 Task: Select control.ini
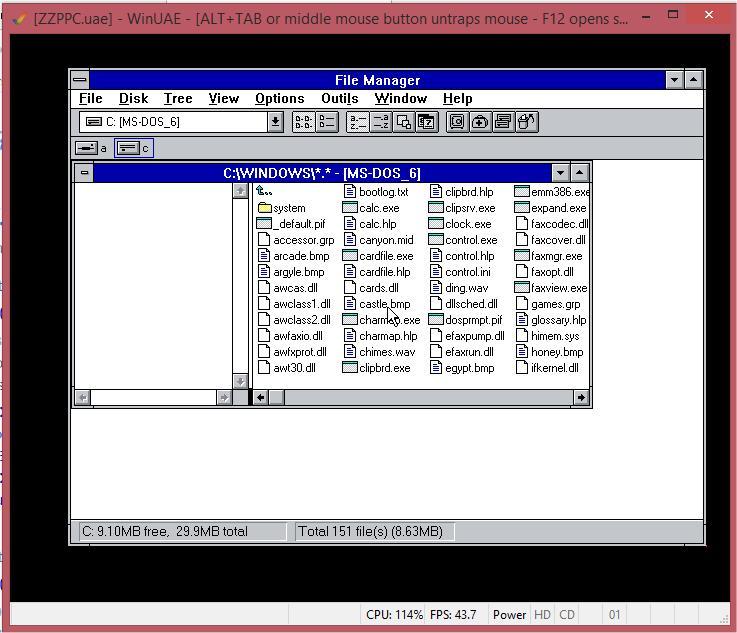pos(460,272)
